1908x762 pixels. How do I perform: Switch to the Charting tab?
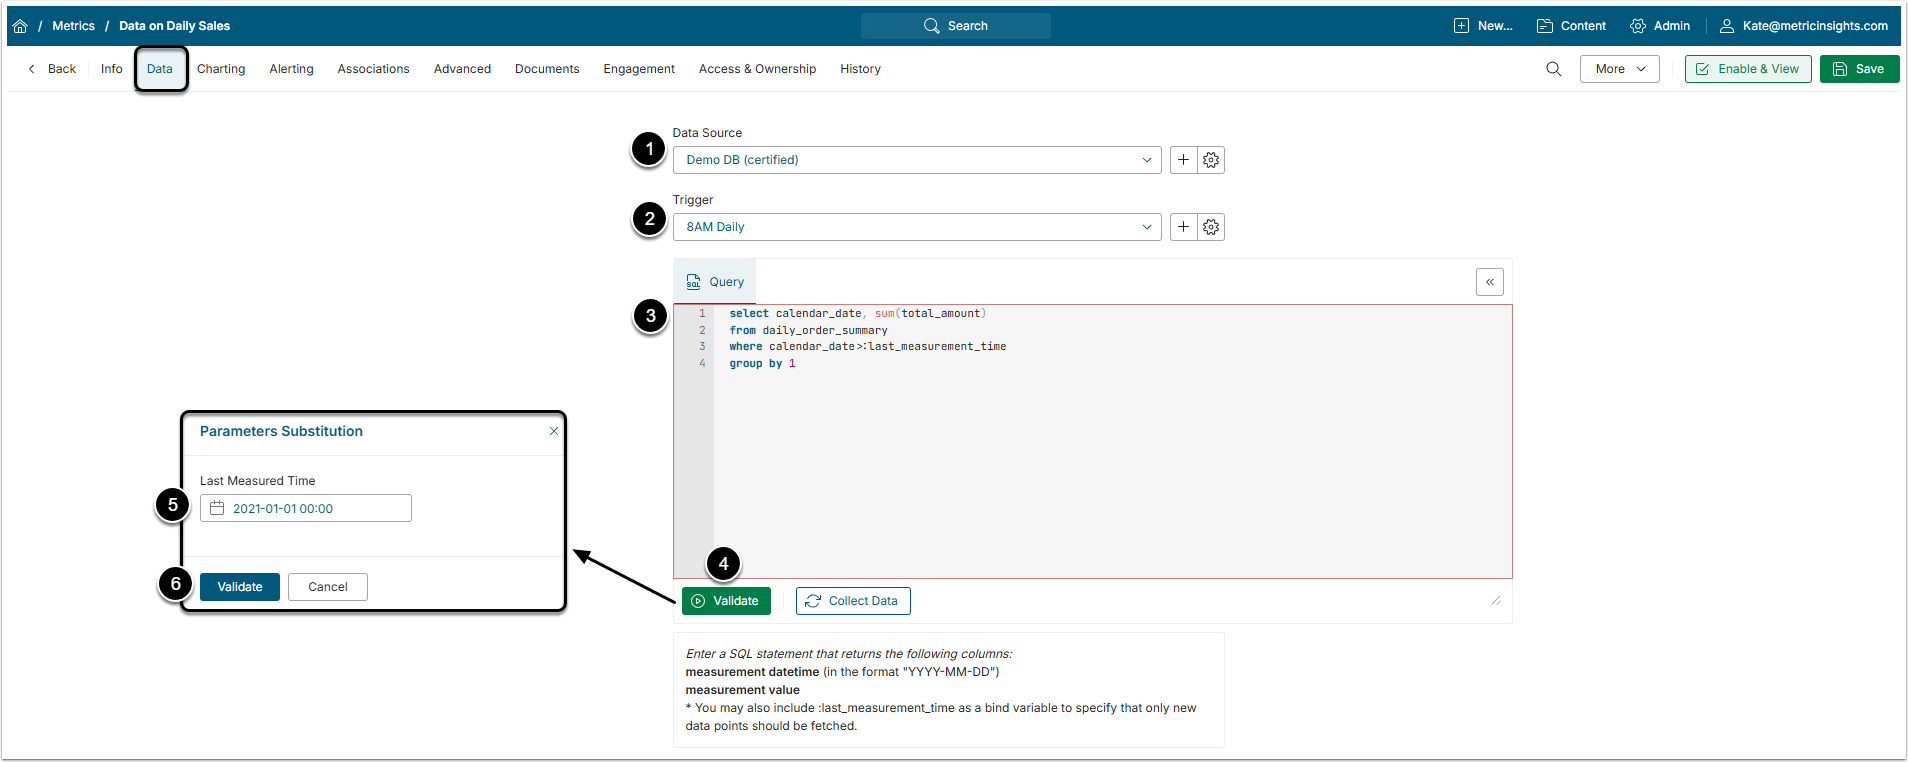tap(221, 69)
